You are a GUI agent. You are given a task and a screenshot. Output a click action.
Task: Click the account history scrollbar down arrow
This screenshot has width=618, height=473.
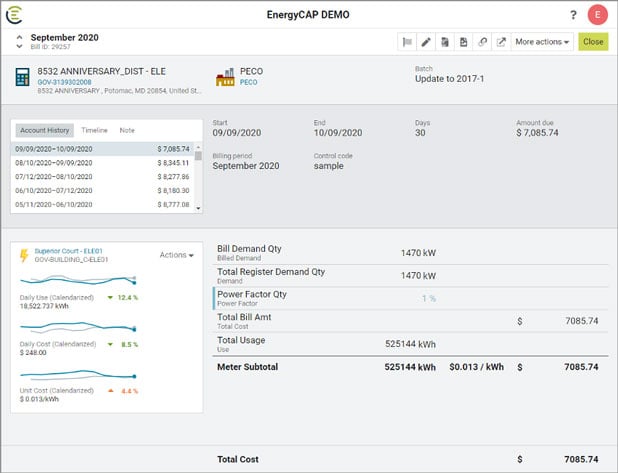[198, 208]
